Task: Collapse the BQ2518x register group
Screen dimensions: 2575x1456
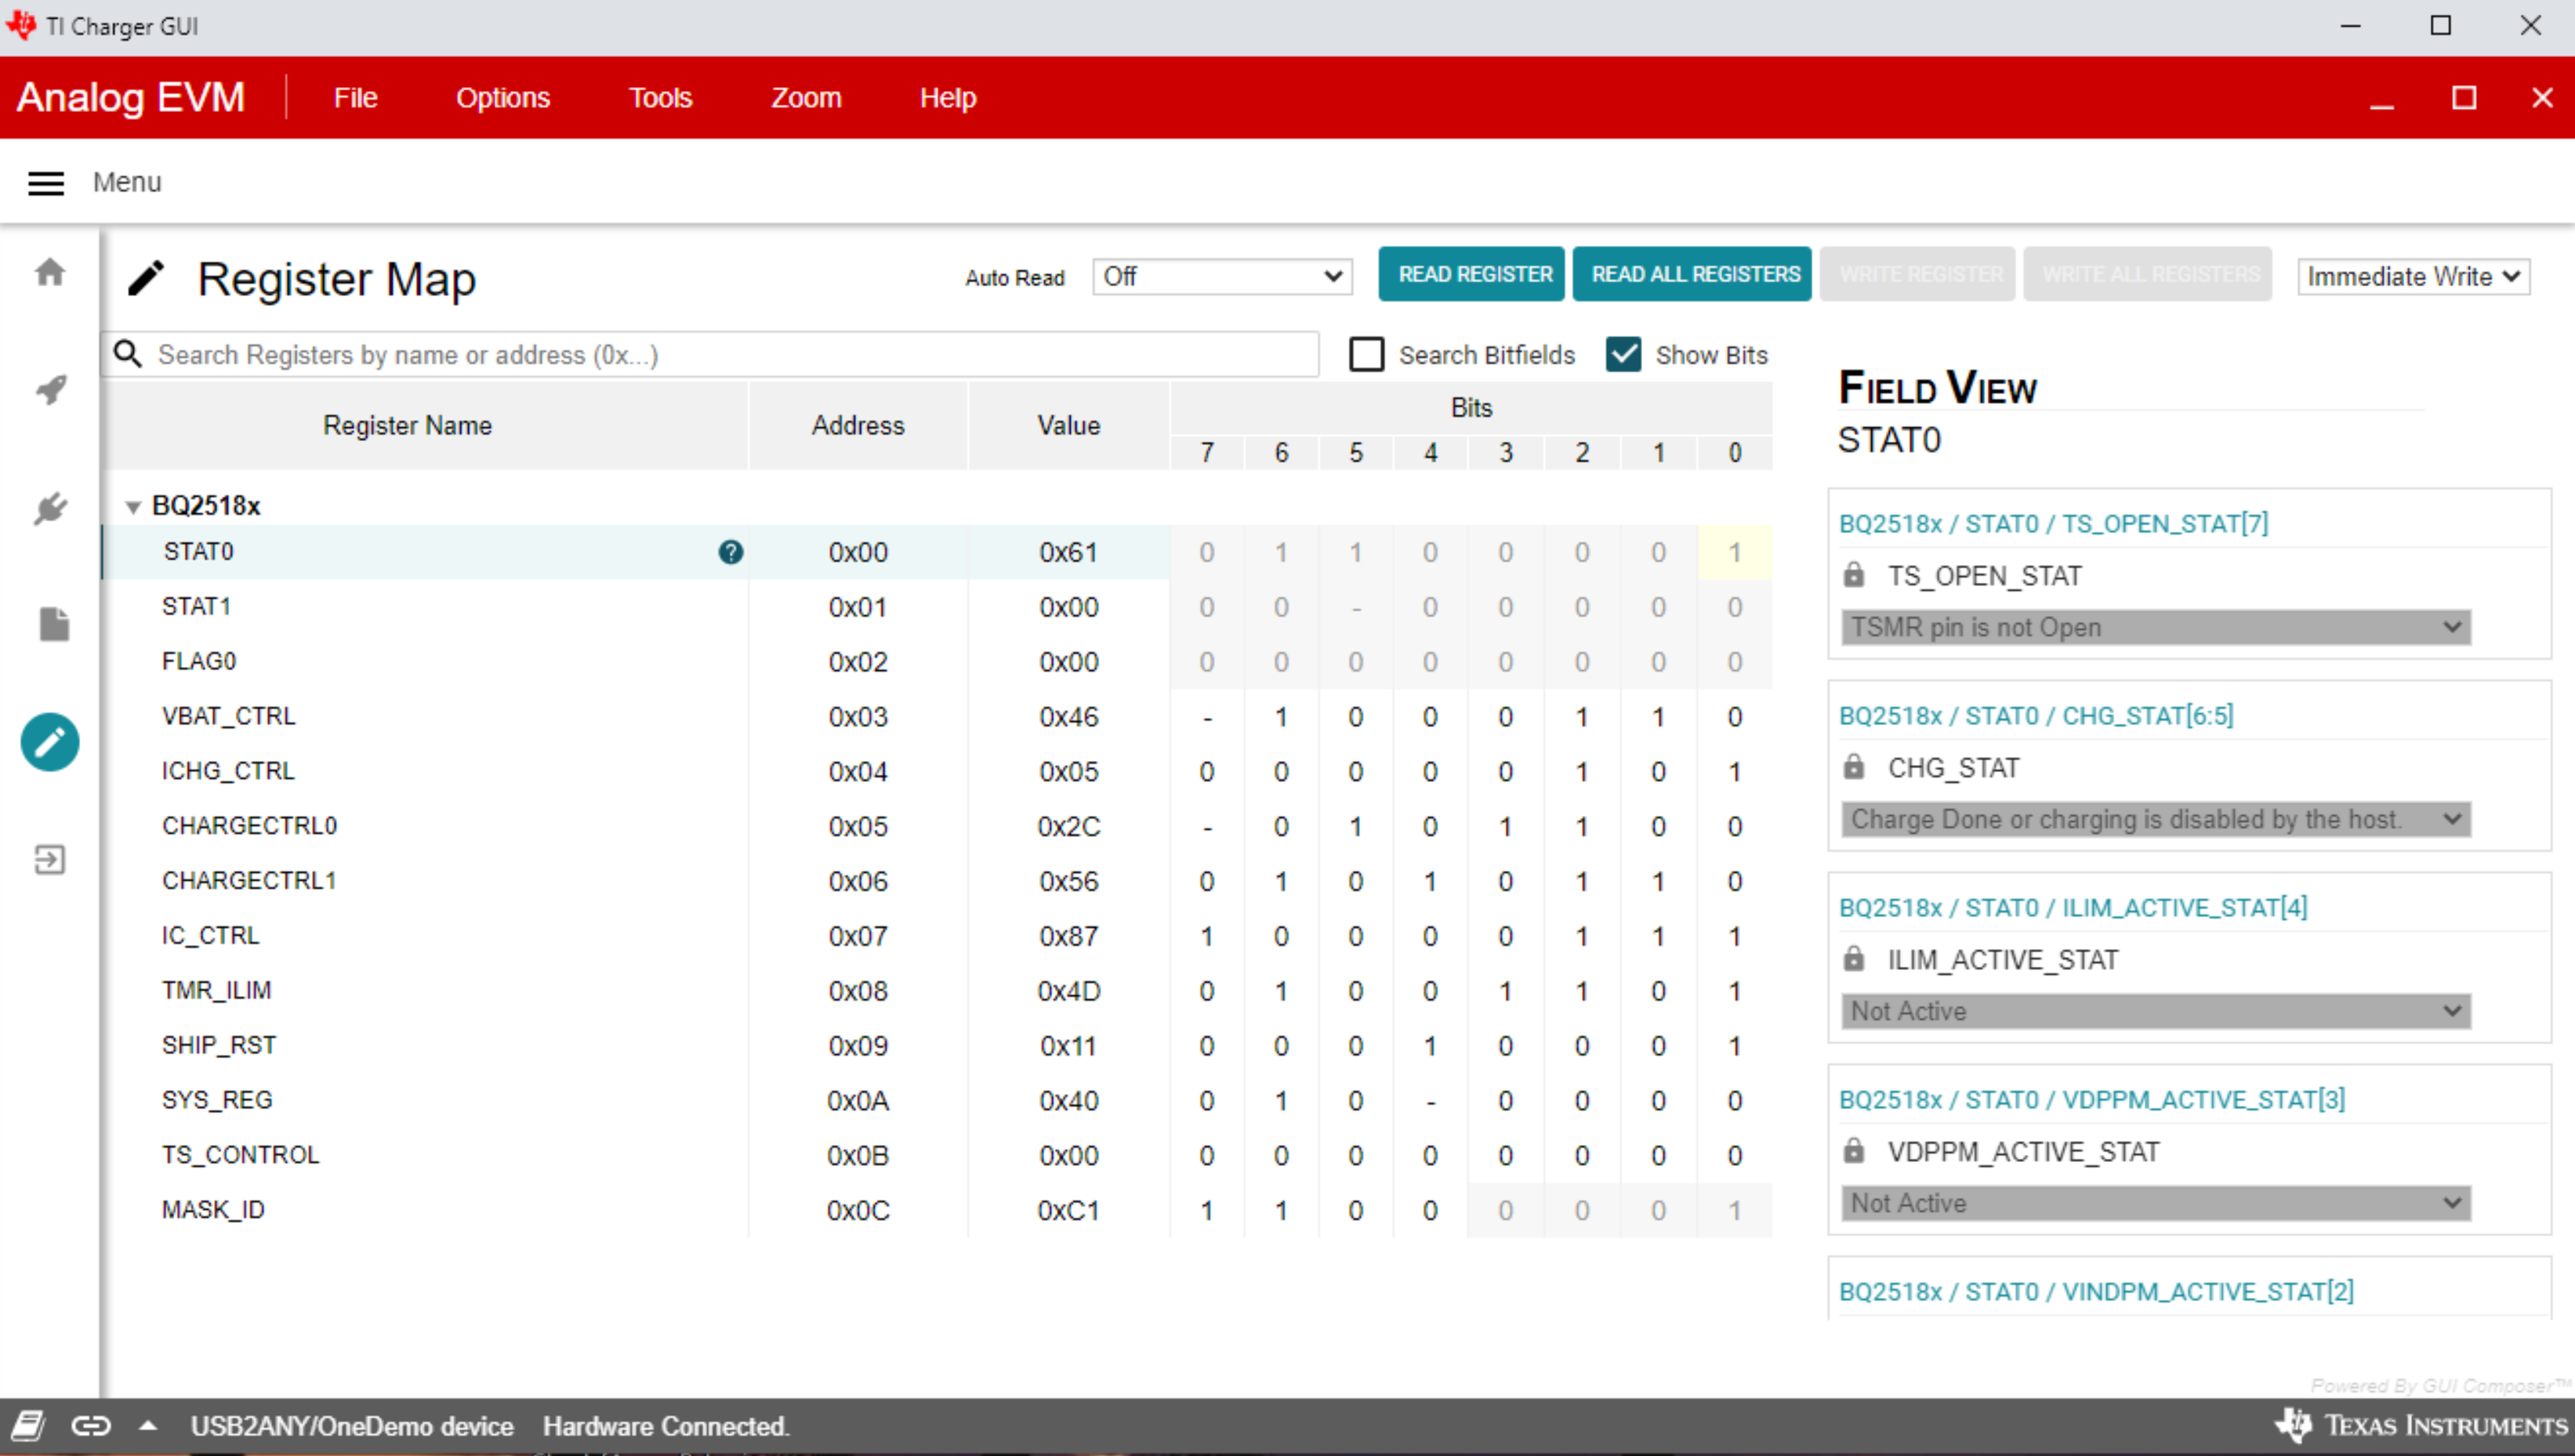Action: (133, 507)
